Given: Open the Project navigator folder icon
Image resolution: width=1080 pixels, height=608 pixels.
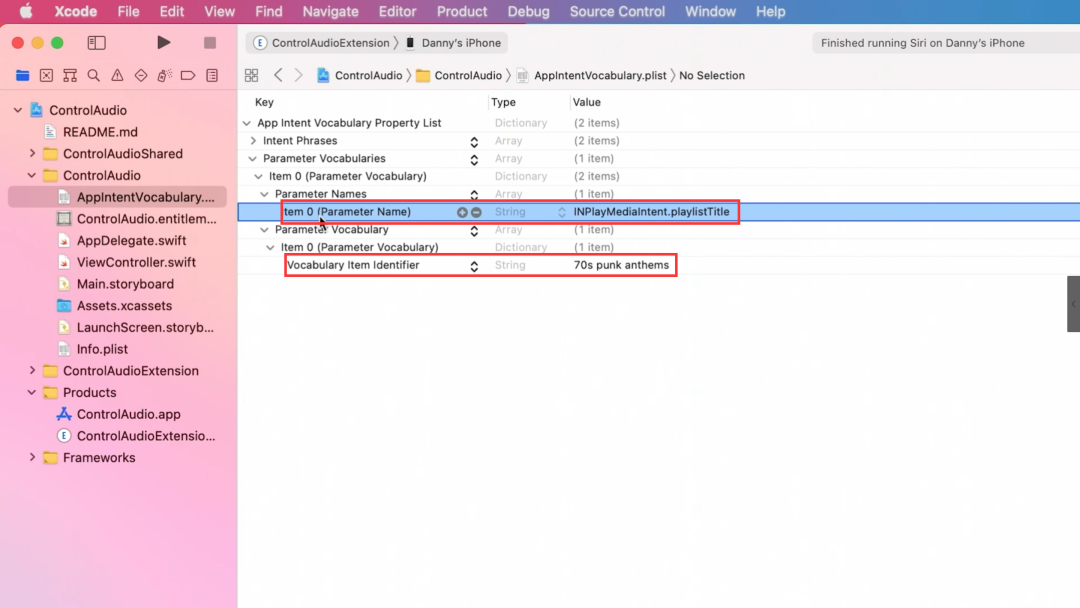Looking at the screenshot, I should 23,75.
